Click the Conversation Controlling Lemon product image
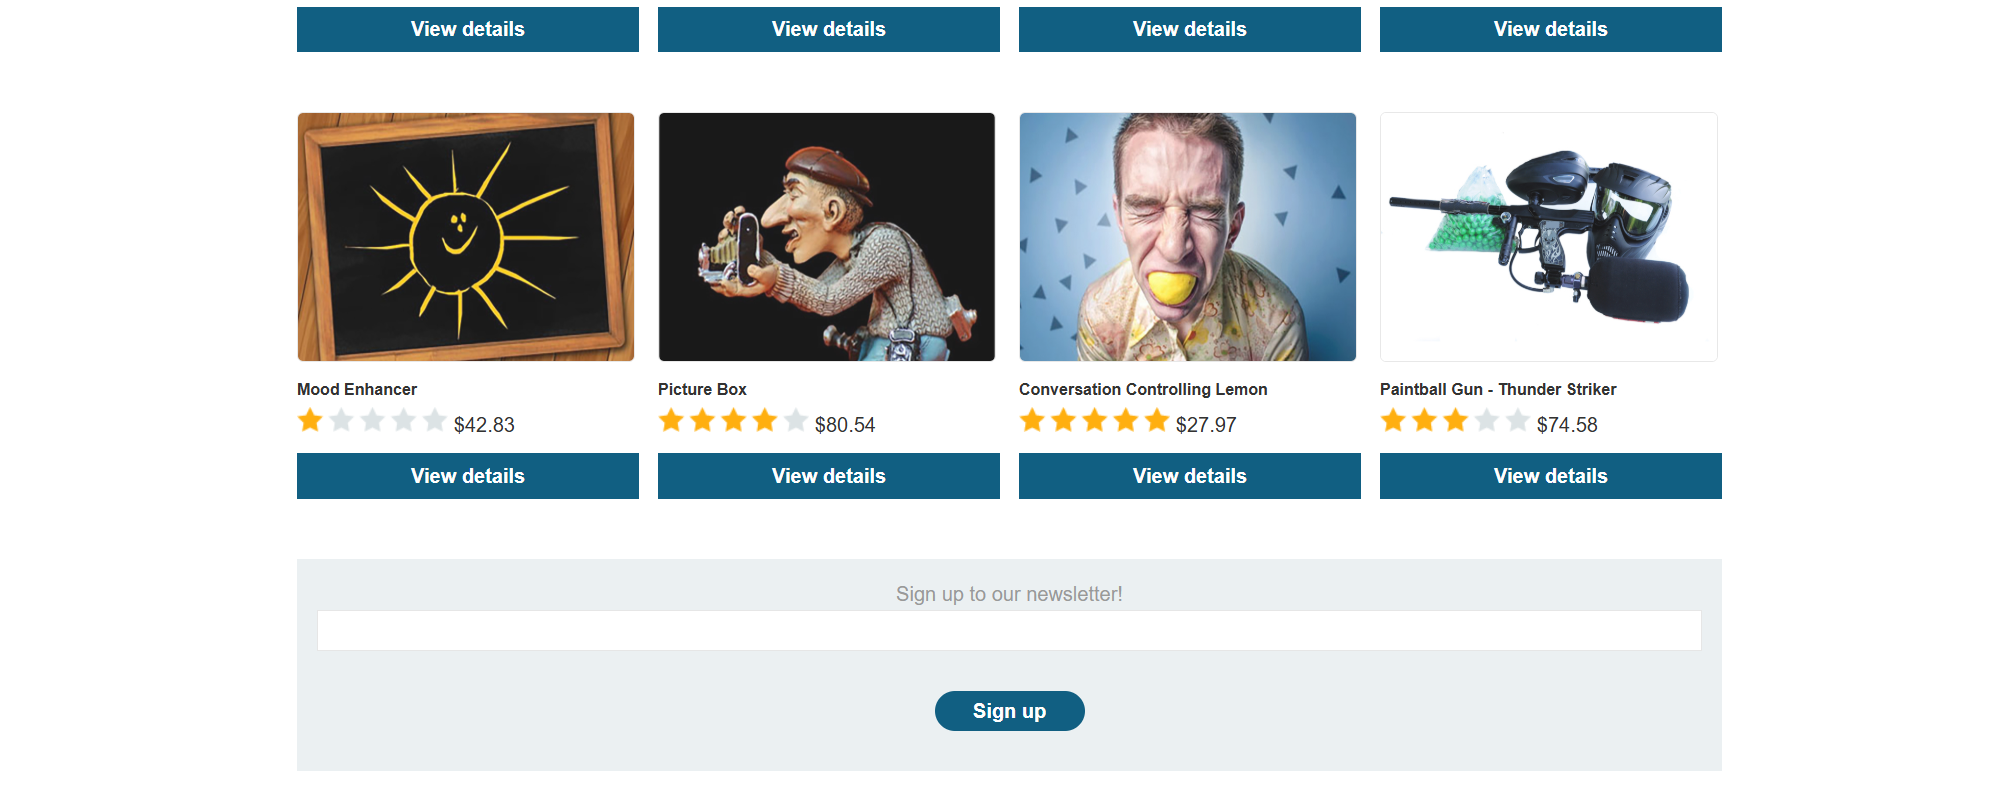This screenshot has height=800, width=2014. (x=1188, y=237)
